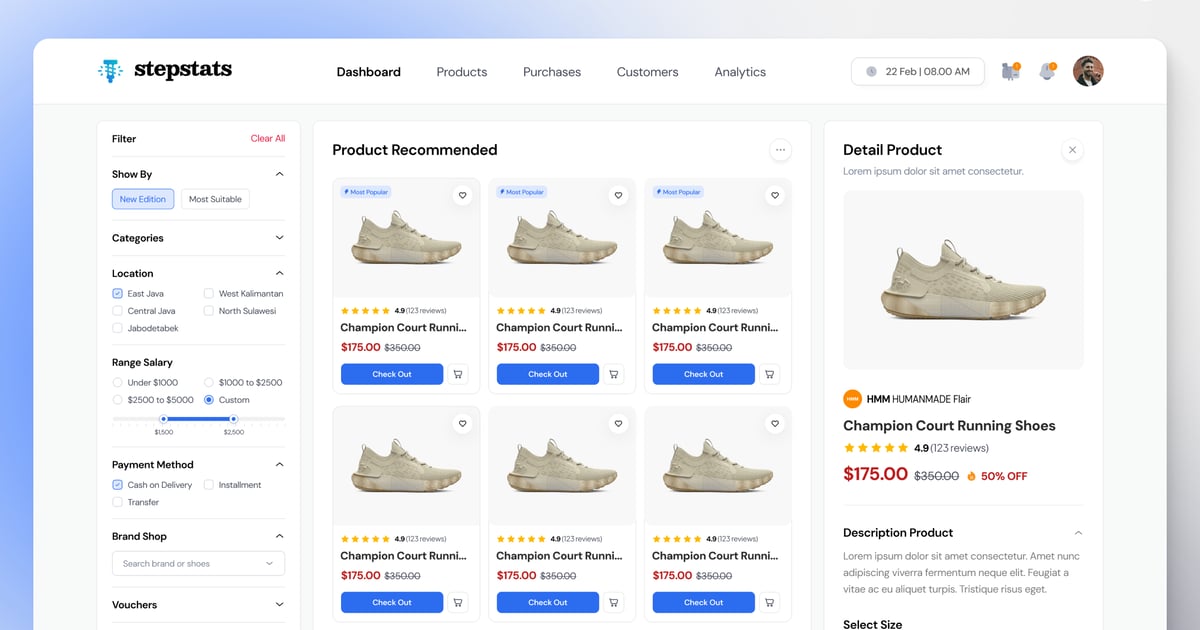Open the three-dot menu in Product Recommended
The image size is (1200, 630).
[x=780, y=149]
